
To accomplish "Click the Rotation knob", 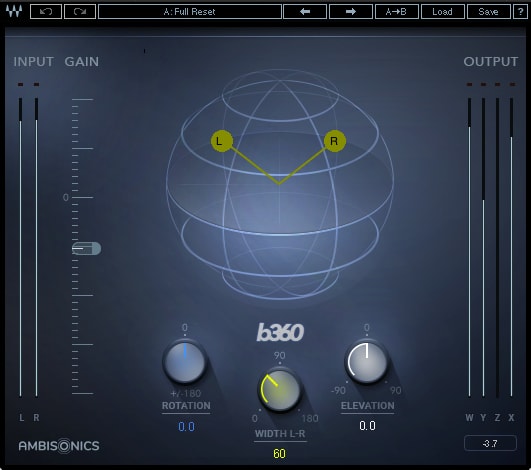I will pyautogui.click(x=185, y=362).
